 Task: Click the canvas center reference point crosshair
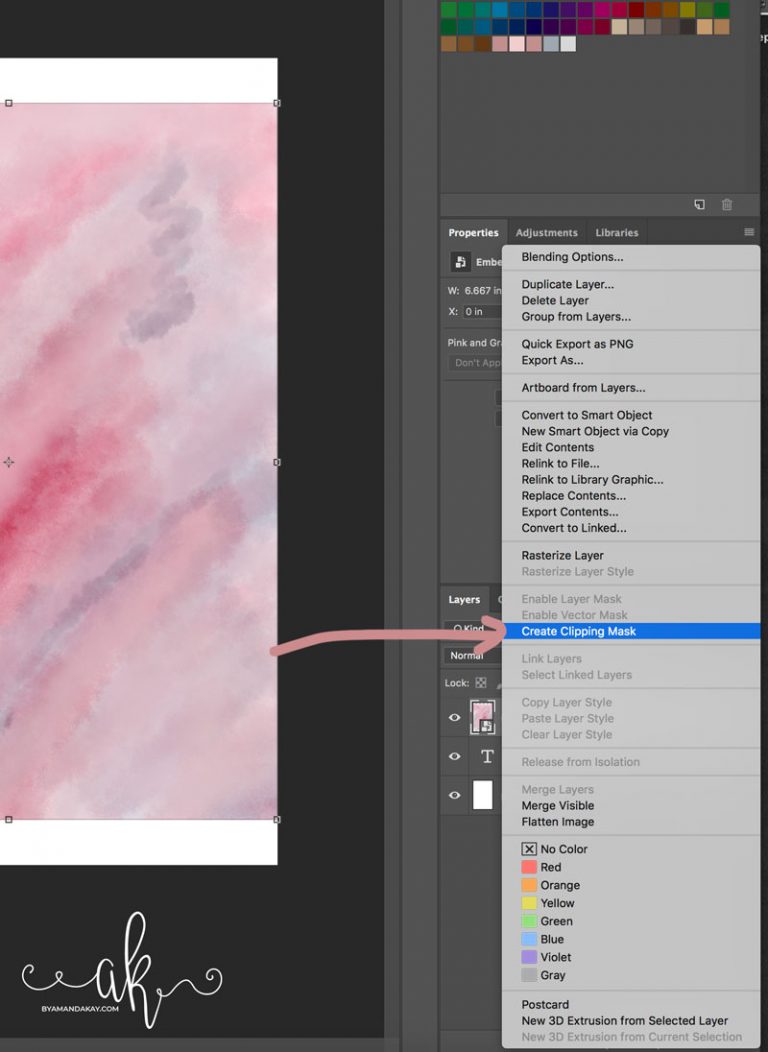[x=9, y=462]
